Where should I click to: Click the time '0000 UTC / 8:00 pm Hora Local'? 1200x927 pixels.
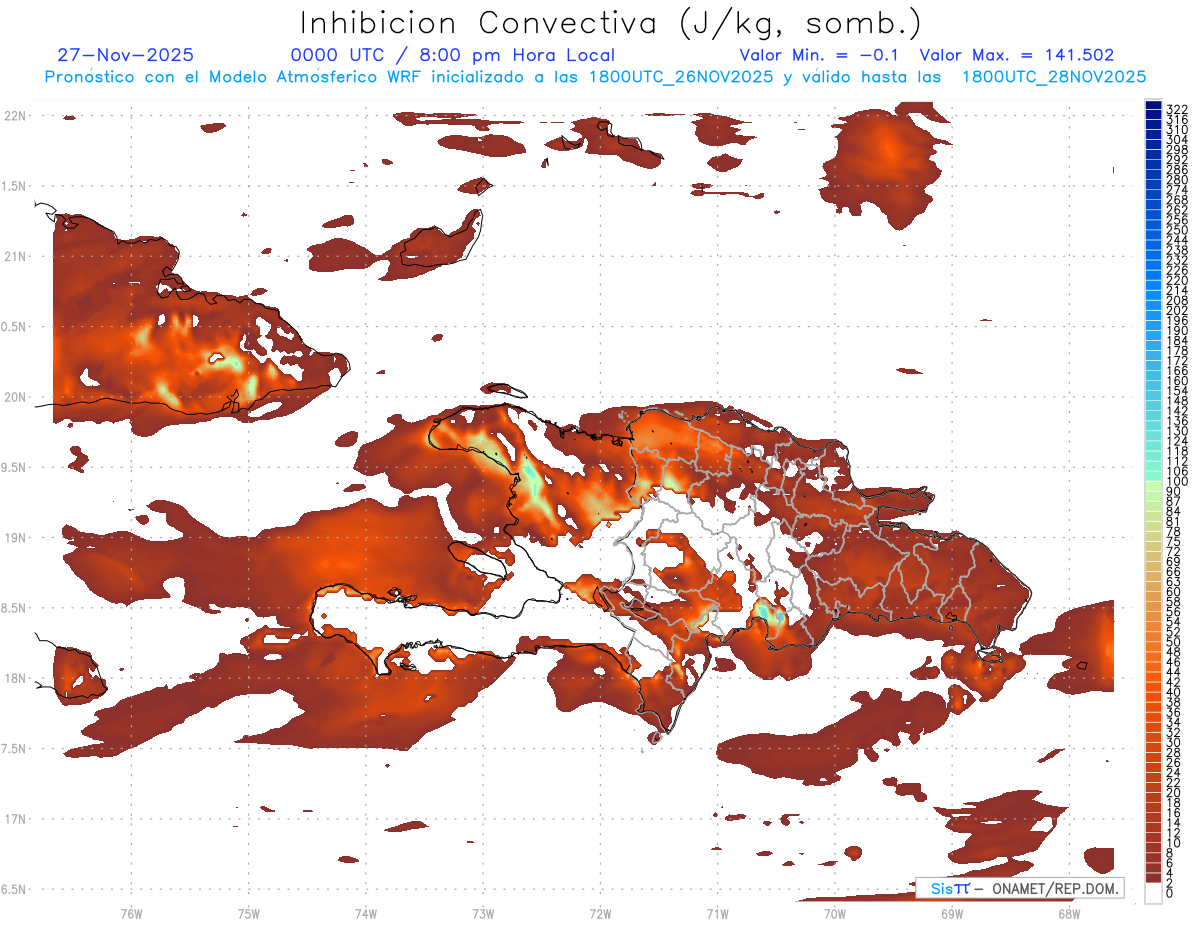coord(453,55)
